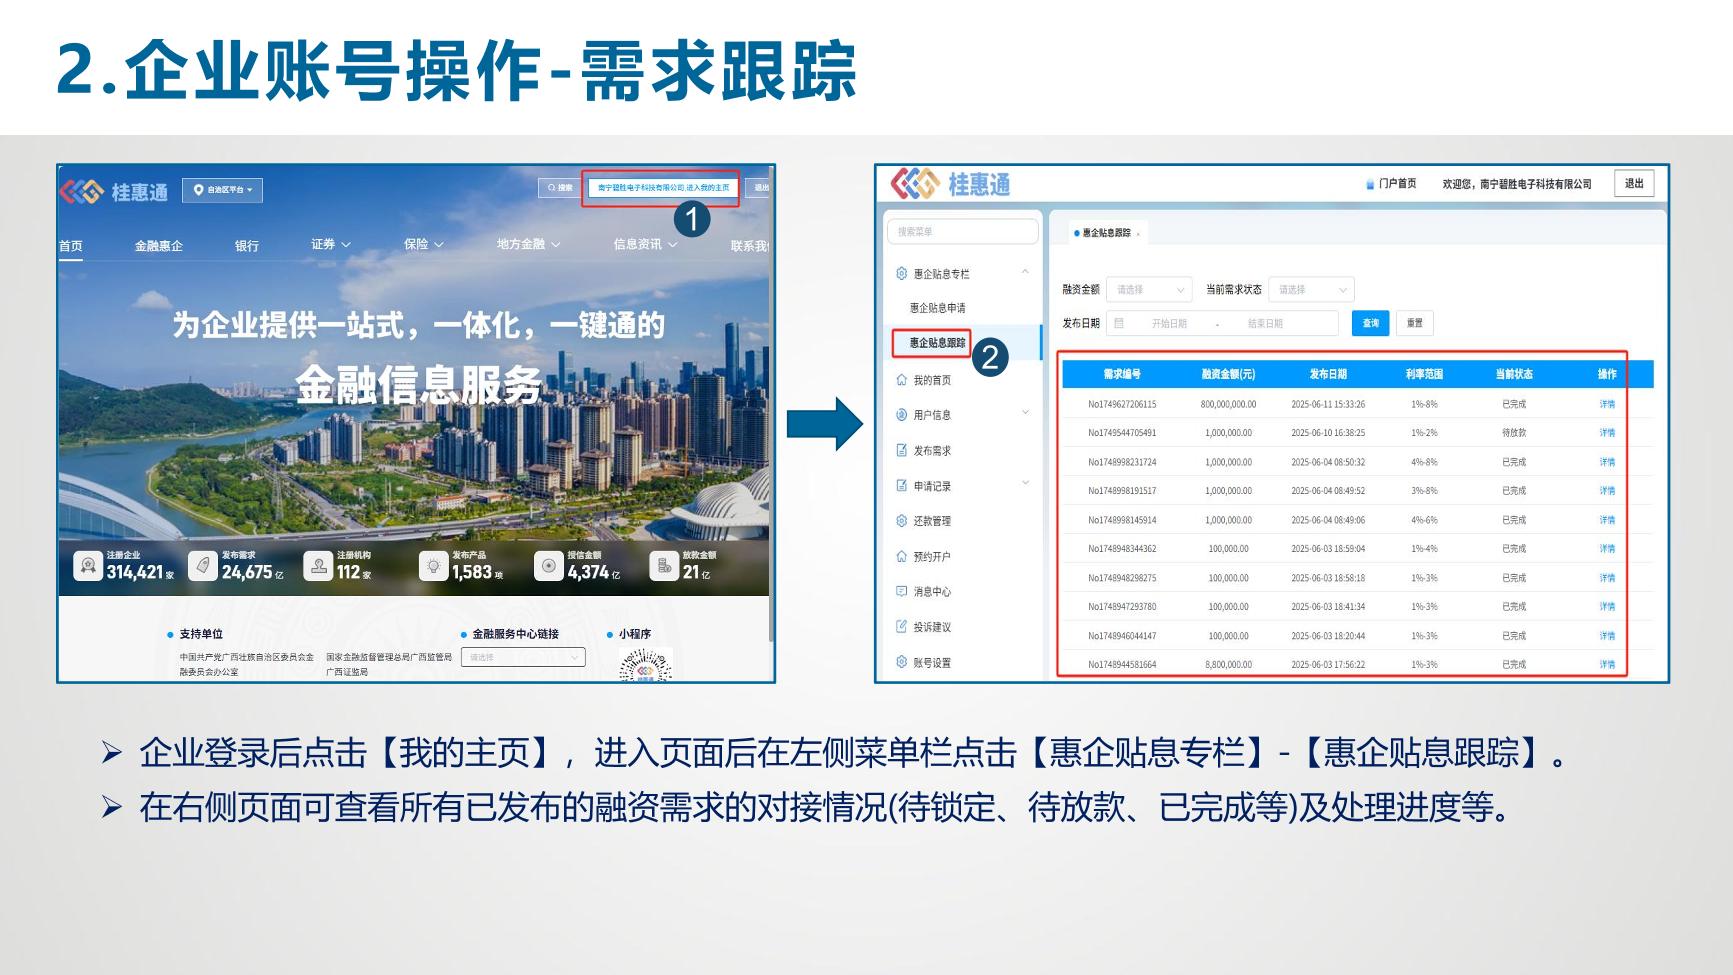The image size is (1733, 975).
Task: Click the 消息中心 message icon in sidebar
Action: 902,591
